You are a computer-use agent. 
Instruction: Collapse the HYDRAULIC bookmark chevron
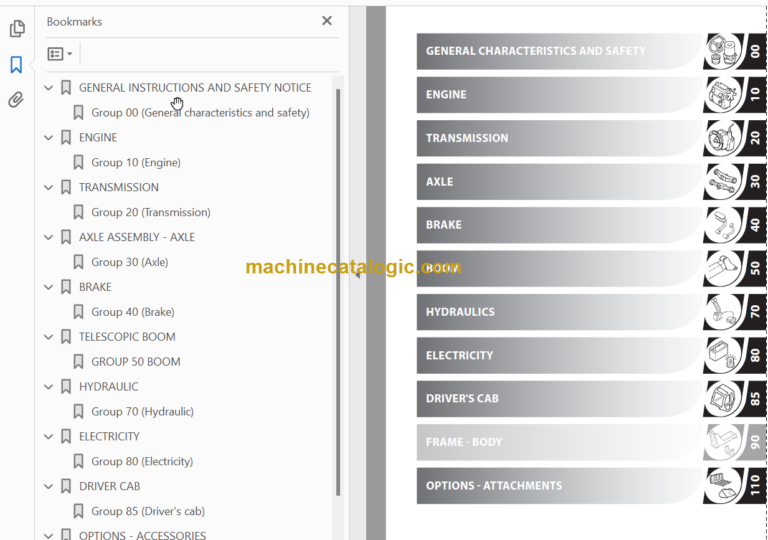48,387
